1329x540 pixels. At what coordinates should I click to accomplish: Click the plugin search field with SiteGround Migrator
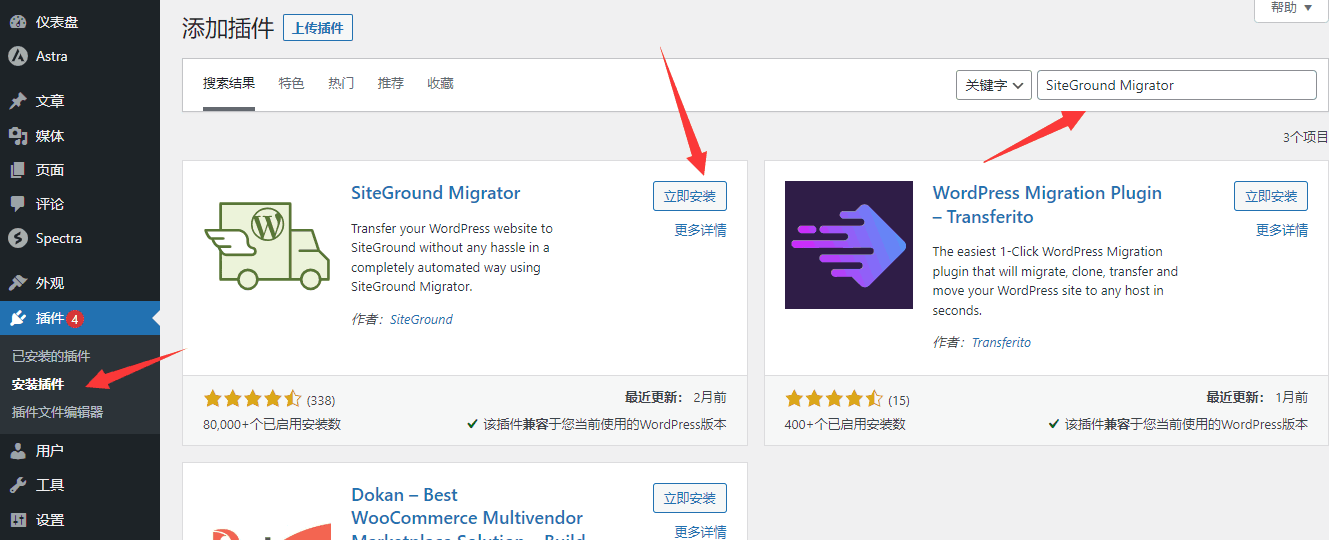[1177, 85]
